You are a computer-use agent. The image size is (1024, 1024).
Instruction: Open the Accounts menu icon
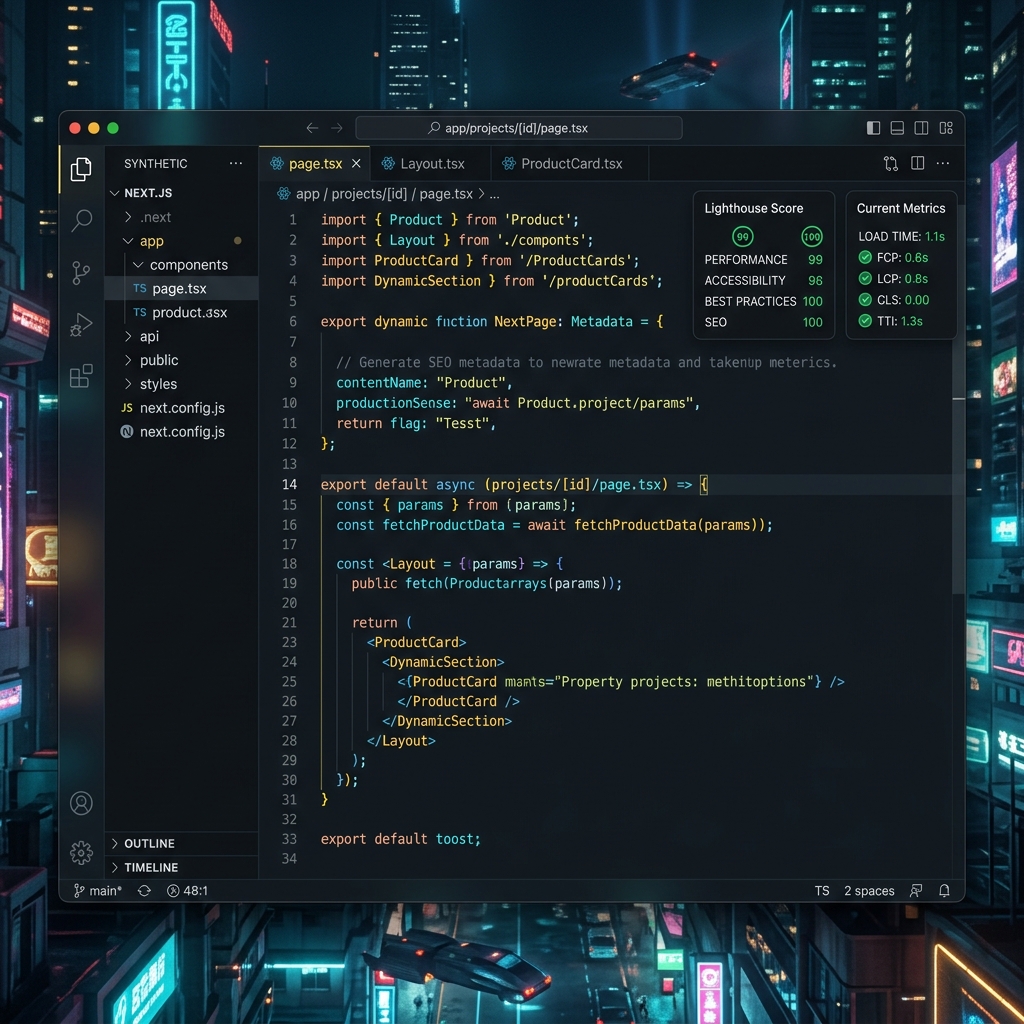tap(81, 803)
